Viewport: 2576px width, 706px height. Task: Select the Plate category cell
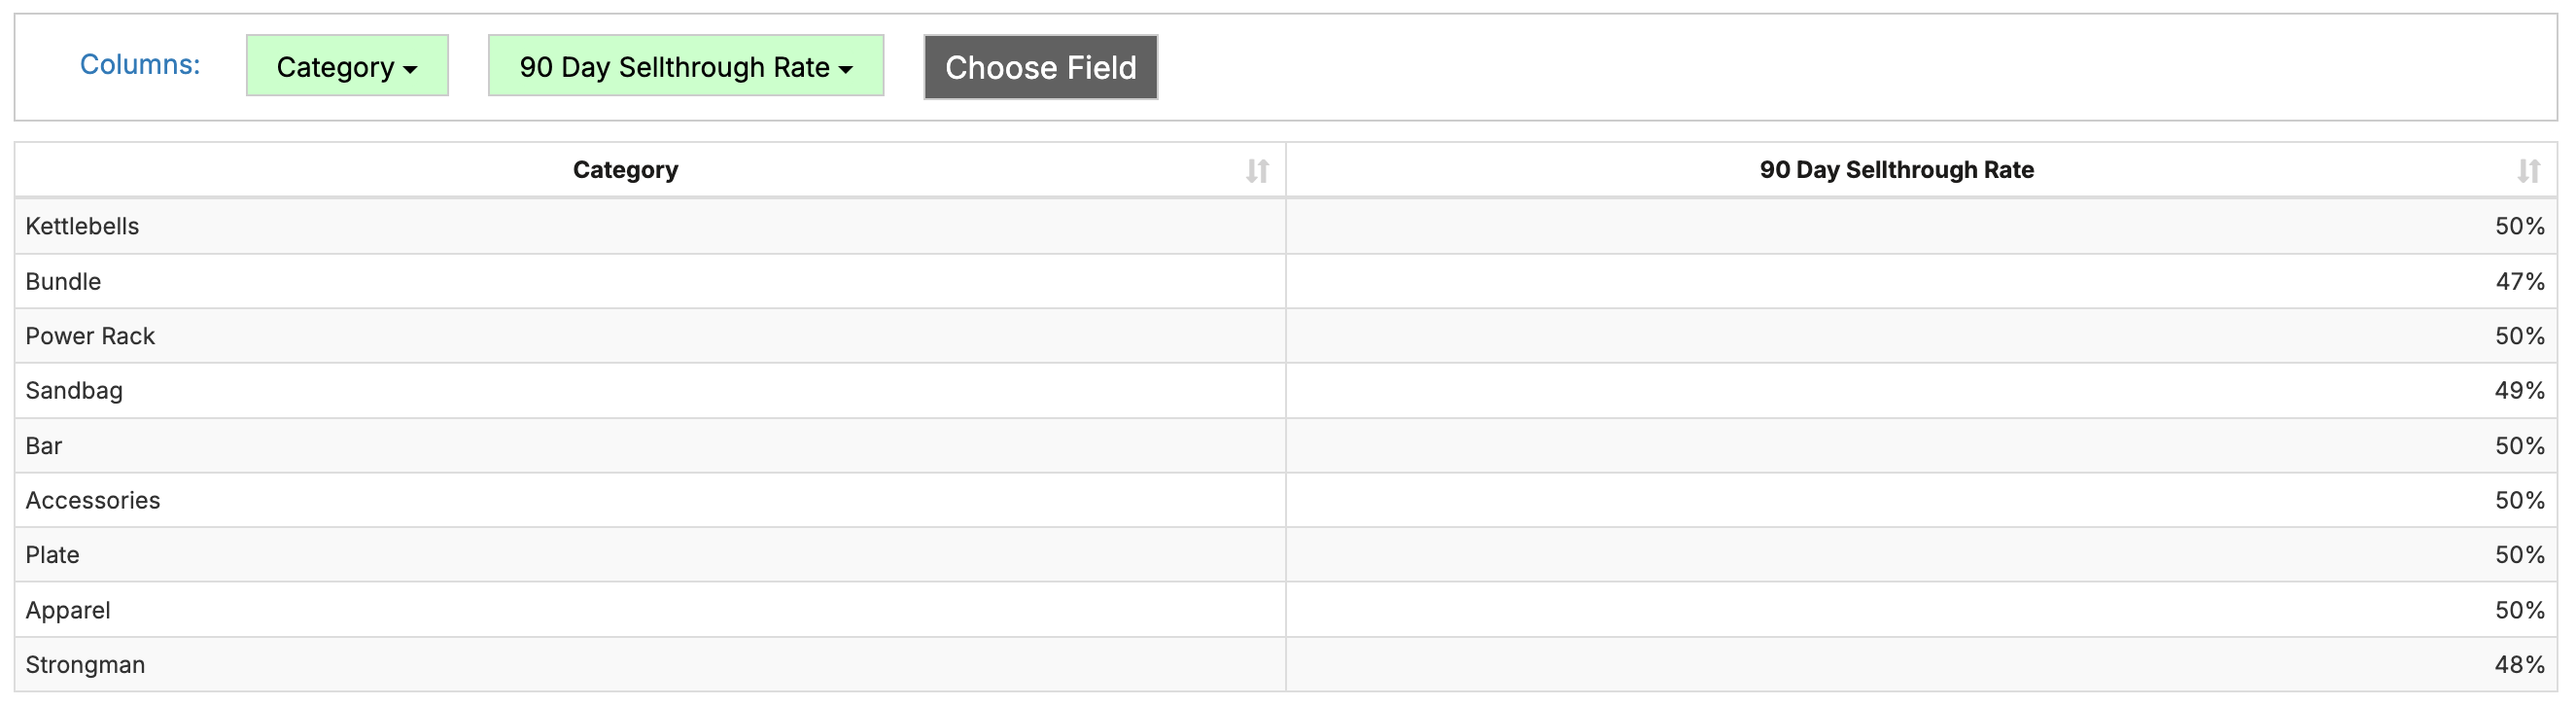tap(52, 555)
